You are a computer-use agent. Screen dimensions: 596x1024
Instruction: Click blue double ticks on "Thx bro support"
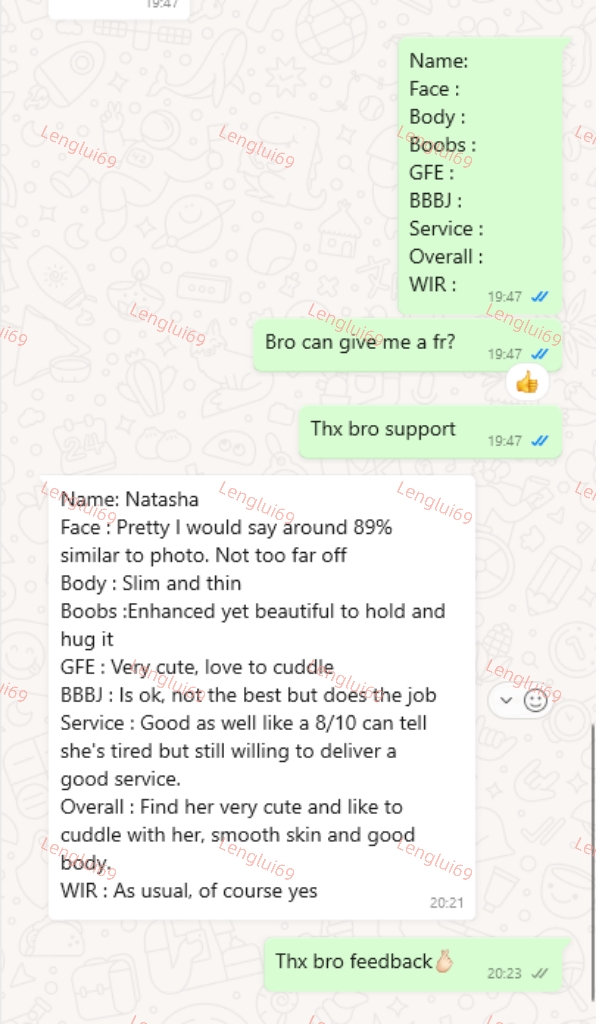tap(540, 441)
